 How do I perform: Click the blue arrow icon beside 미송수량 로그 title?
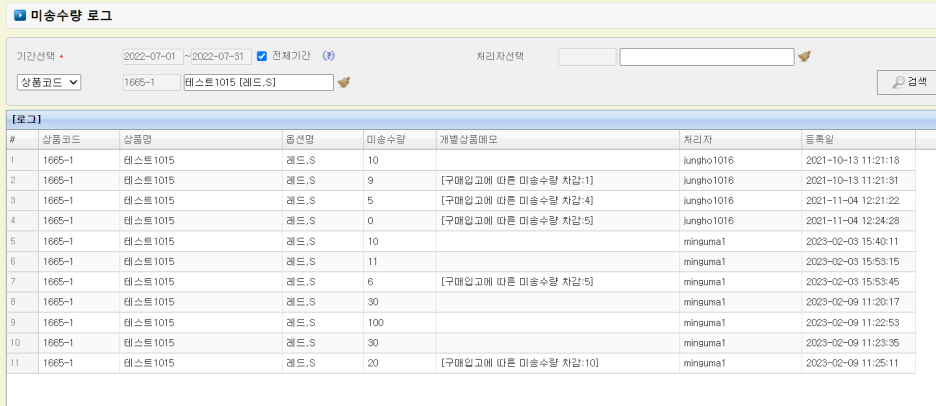(x=20, y=16)
